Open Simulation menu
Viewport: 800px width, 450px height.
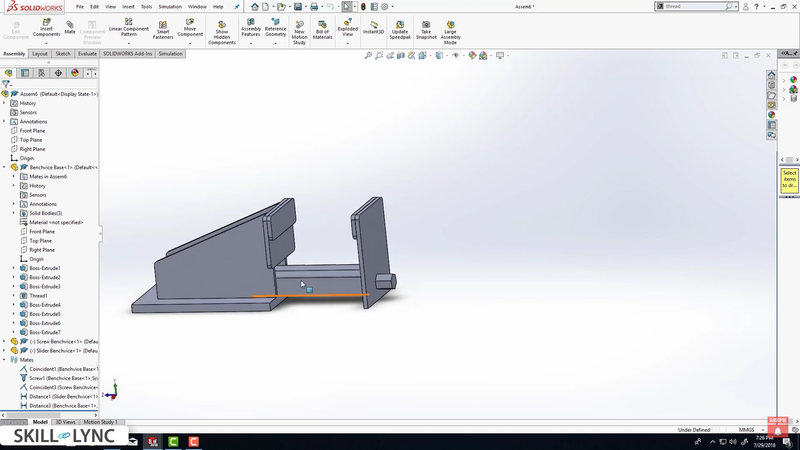click(x=170, y=7)
